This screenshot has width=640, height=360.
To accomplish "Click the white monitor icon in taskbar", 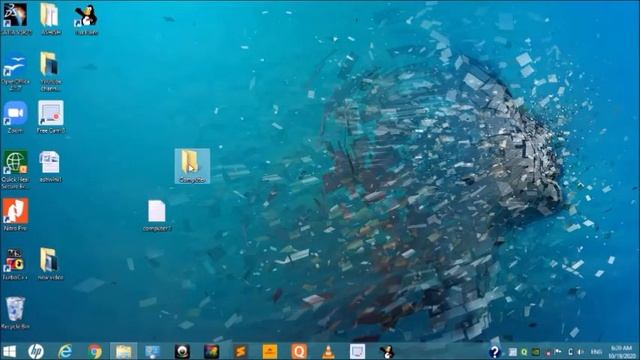I will (x=357, y=351).
